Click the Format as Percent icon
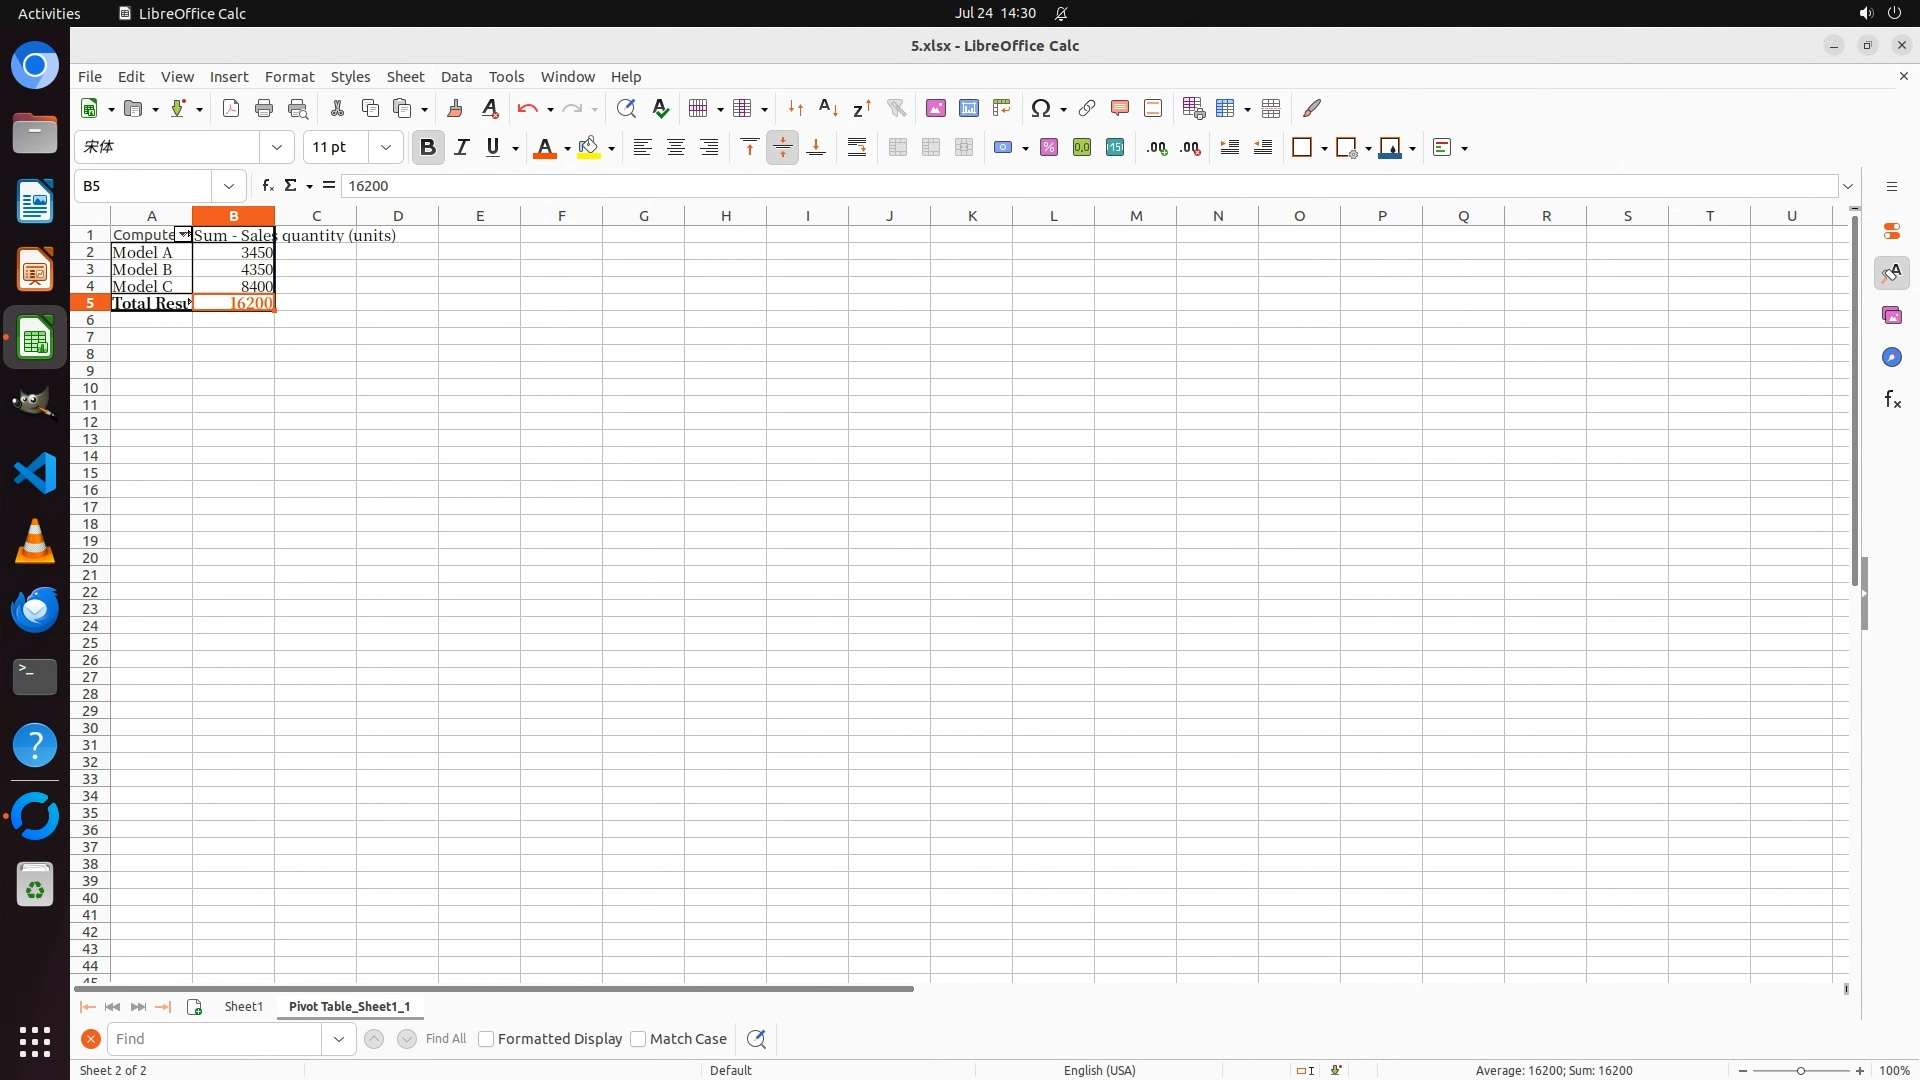Viewport: 1920px width, 1080px height. [x=1048, y=148]
